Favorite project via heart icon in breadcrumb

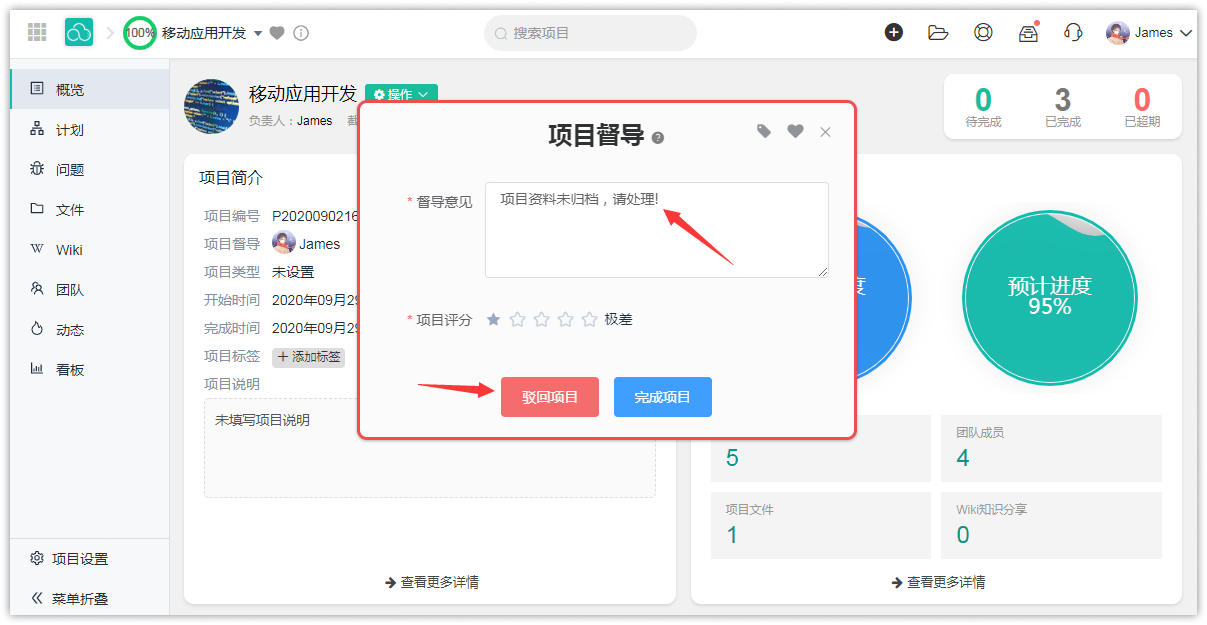(x=277, y=33)
